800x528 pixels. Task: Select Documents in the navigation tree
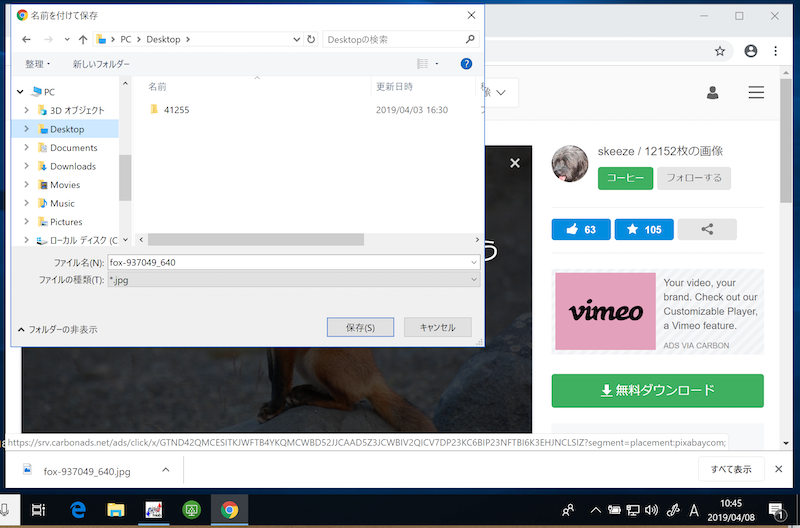point(73,148)
